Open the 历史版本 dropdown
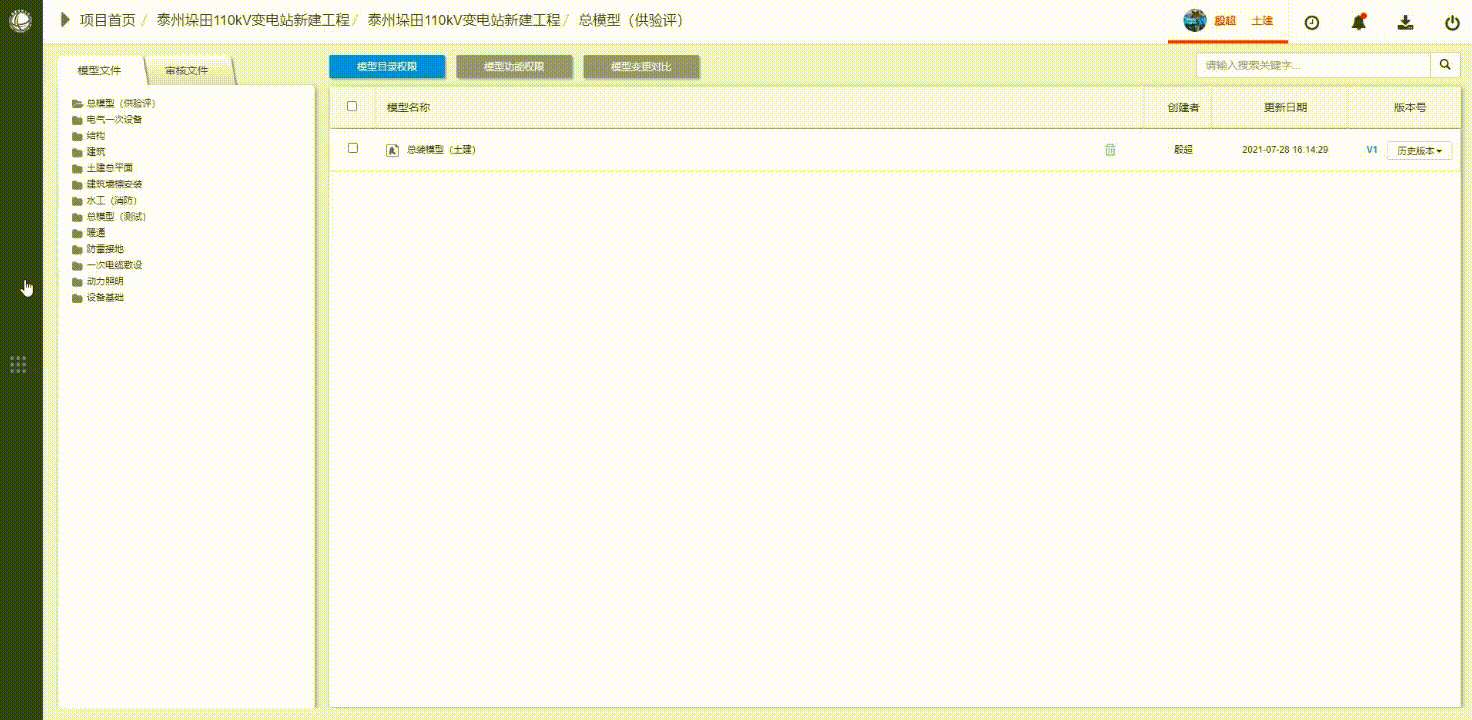Viewport: 1472px width, 720px height. pos(1419,150)
